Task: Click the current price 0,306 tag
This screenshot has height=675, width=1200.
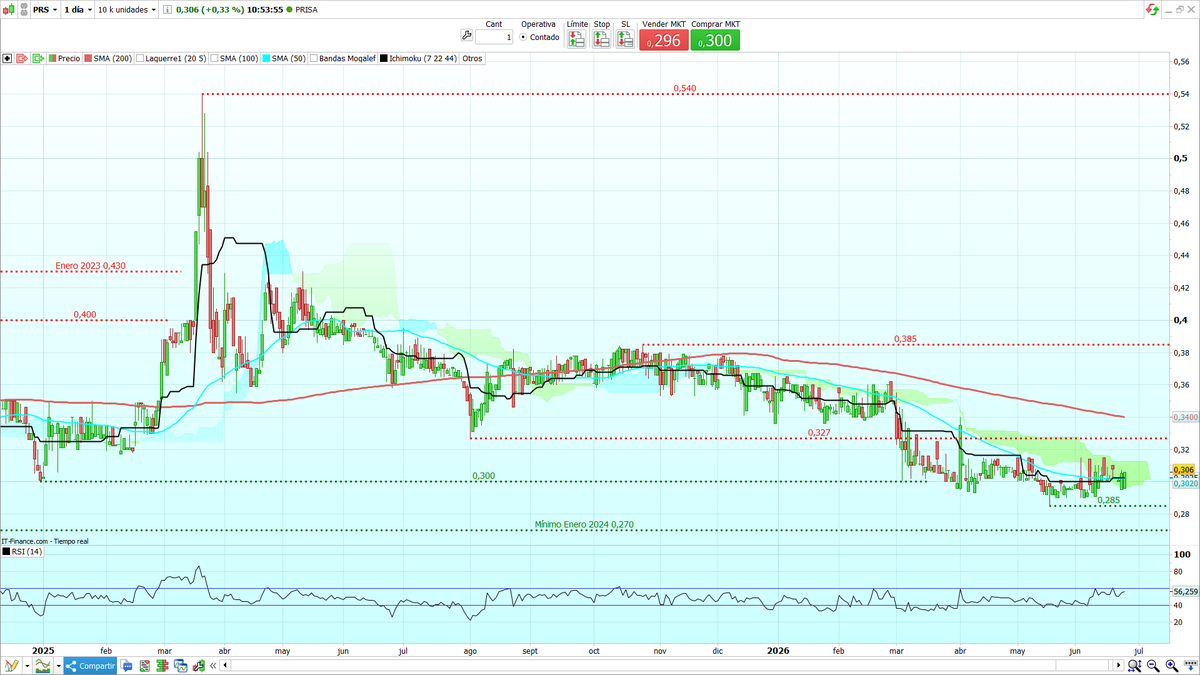Action: tap(1185, 470)
